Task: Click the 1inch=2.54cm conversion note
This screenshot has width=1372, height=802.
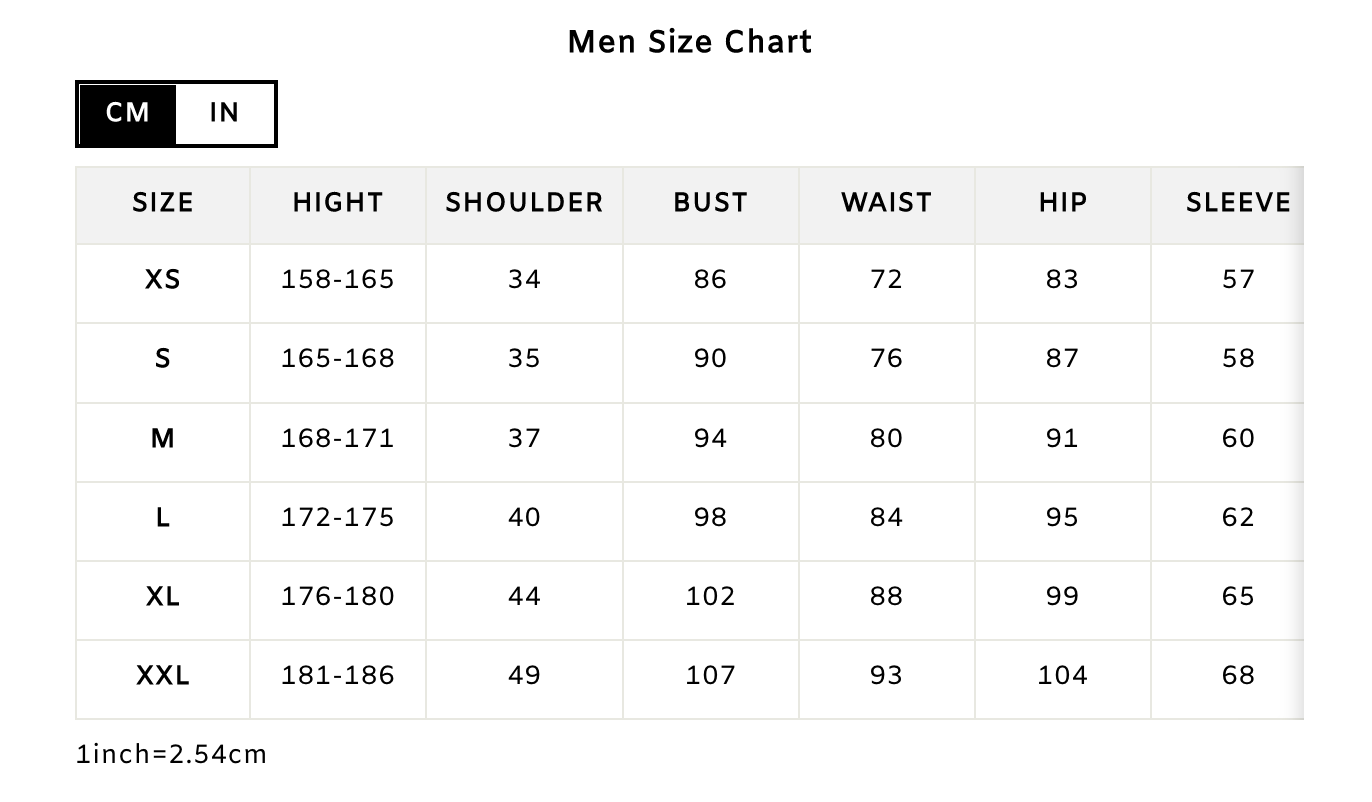Action: pyautogui.click(x=172, y=754)
